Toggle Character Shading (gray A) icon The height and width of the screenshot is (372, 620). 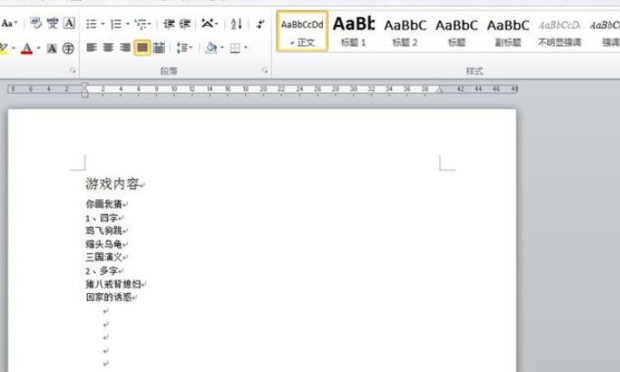pyautogui.click(x=51, y=48)
